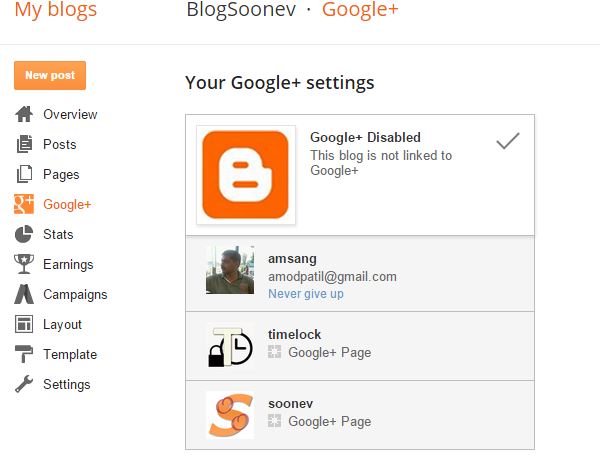Select the Pages sheet icon
Viewport: 600px width, 466px height.
pyautogui.click(x=24, y=174)
